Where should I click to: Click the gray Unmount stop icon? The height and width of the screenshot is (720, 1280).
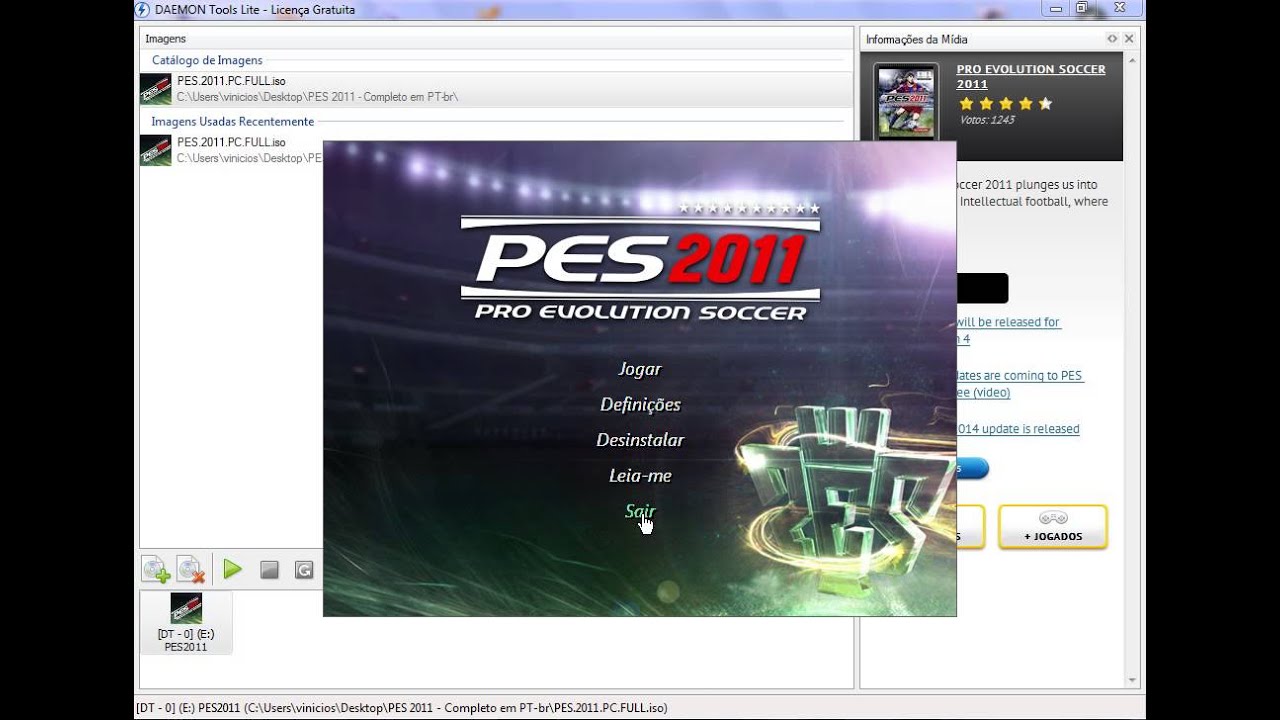coord(269,570)
